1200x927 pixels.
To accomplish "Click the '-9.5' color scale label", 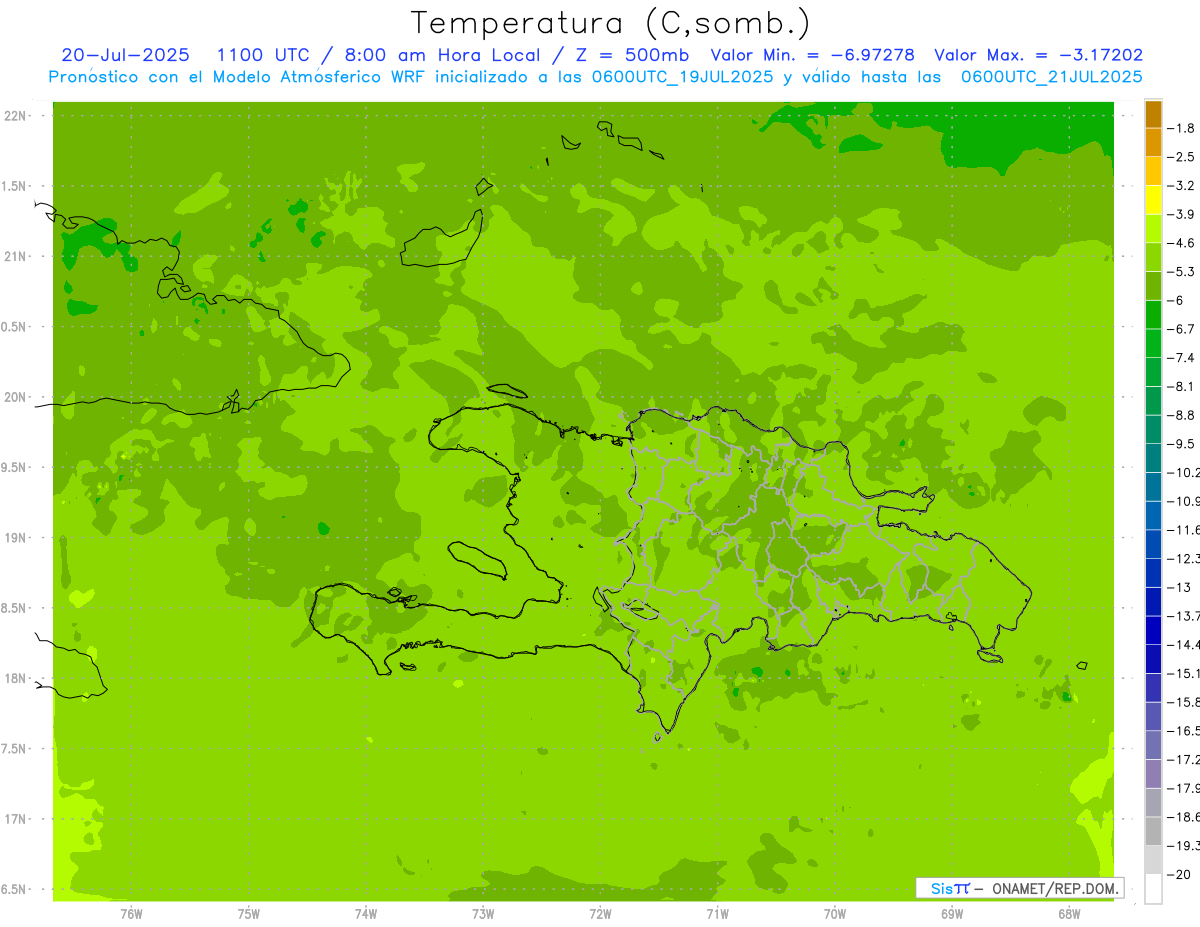I will tap(1182, 443).
